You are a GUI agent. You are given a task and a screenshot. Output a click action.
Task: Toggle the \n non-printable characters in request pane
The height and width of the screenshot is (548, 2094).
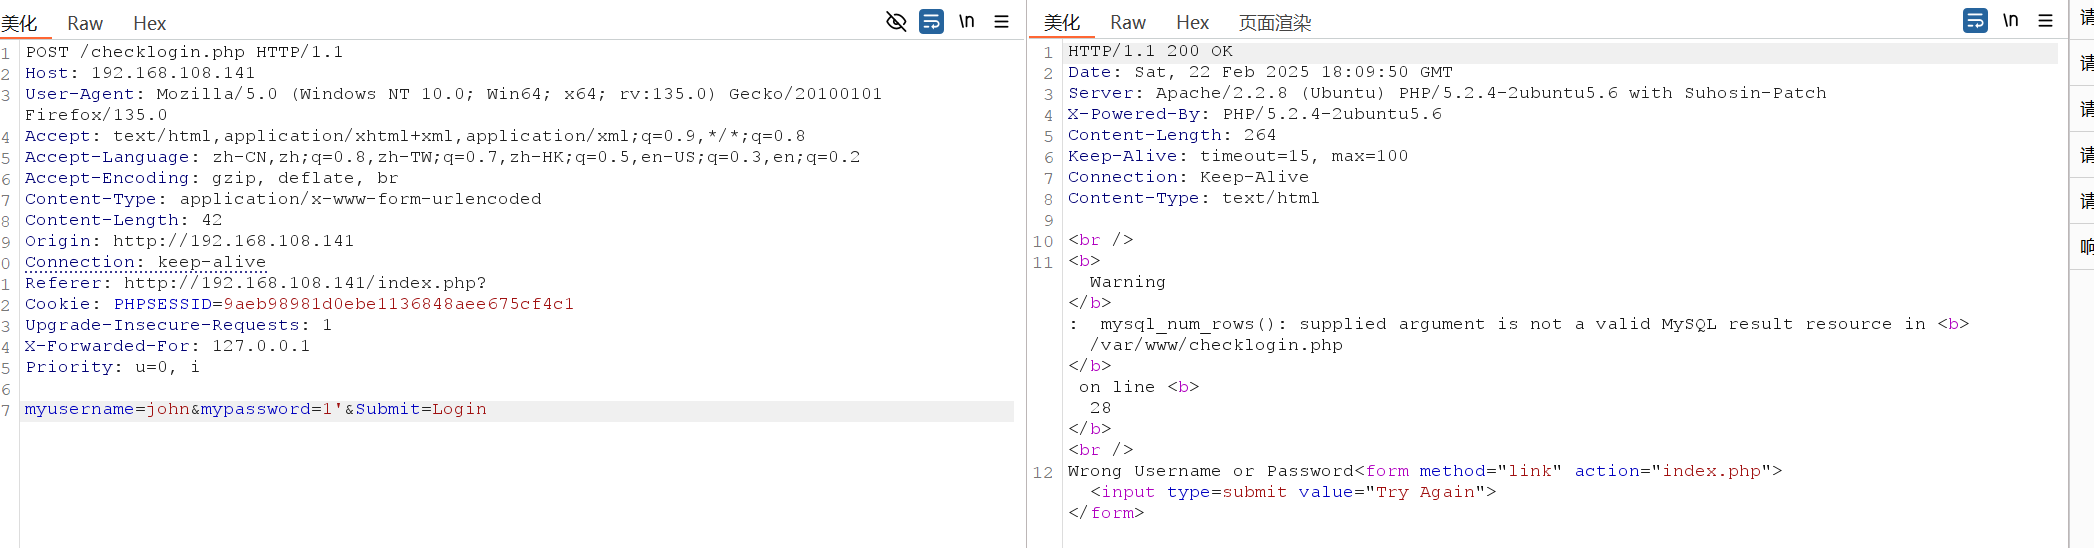pos(966,21)
